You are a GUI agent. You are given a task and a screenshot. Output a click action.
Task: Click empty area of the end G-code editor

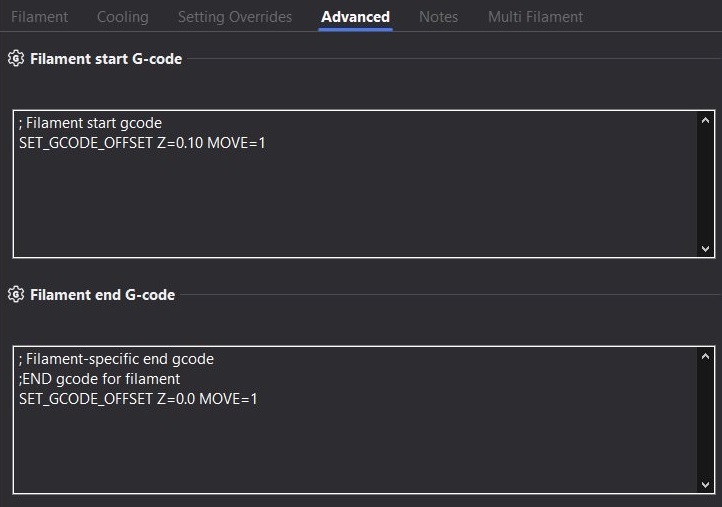tap(350, 450)
